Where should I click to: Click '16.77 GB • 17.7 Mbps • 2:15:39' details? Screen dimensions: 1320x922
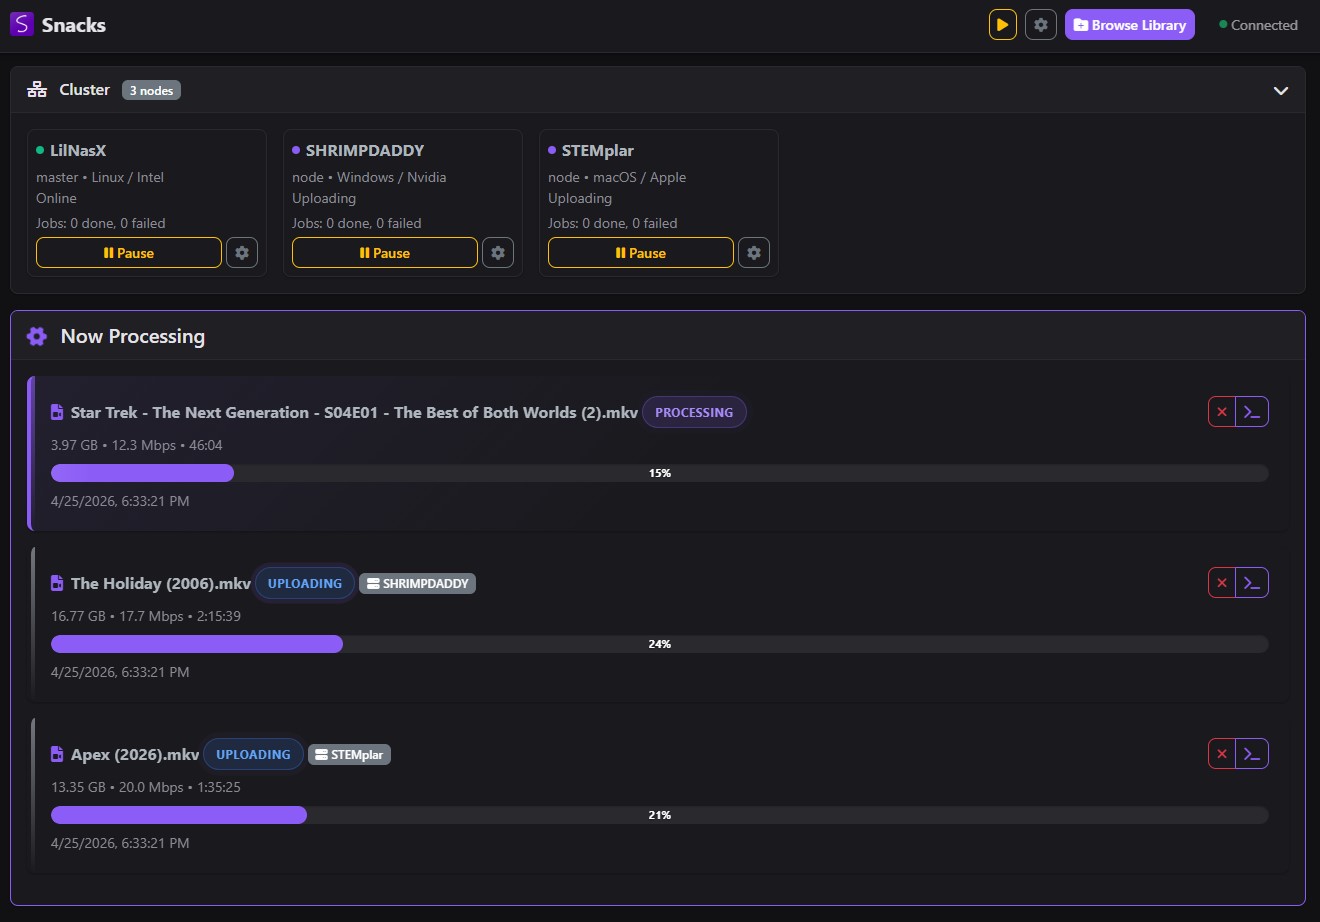click(x=146, y=616)
